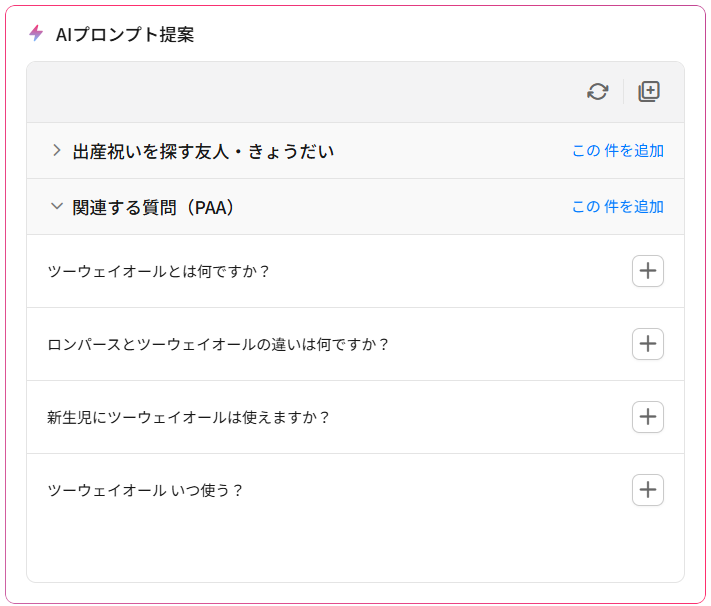This screenshot has height=606, width=711.
Task: Expand the 出産祝いを探す友人・きょうだい section chevron
Action: pos(57,151)
